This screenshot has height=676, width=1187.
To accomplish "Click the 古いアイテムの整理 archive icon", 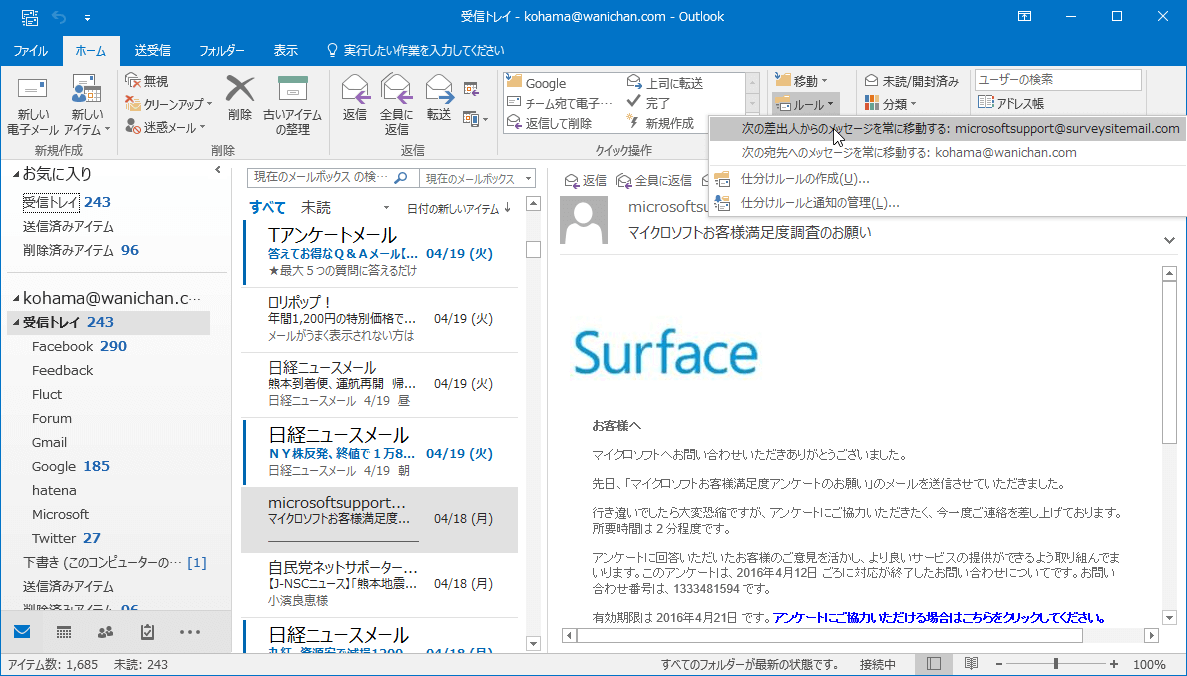I will (x=292, y=91).
